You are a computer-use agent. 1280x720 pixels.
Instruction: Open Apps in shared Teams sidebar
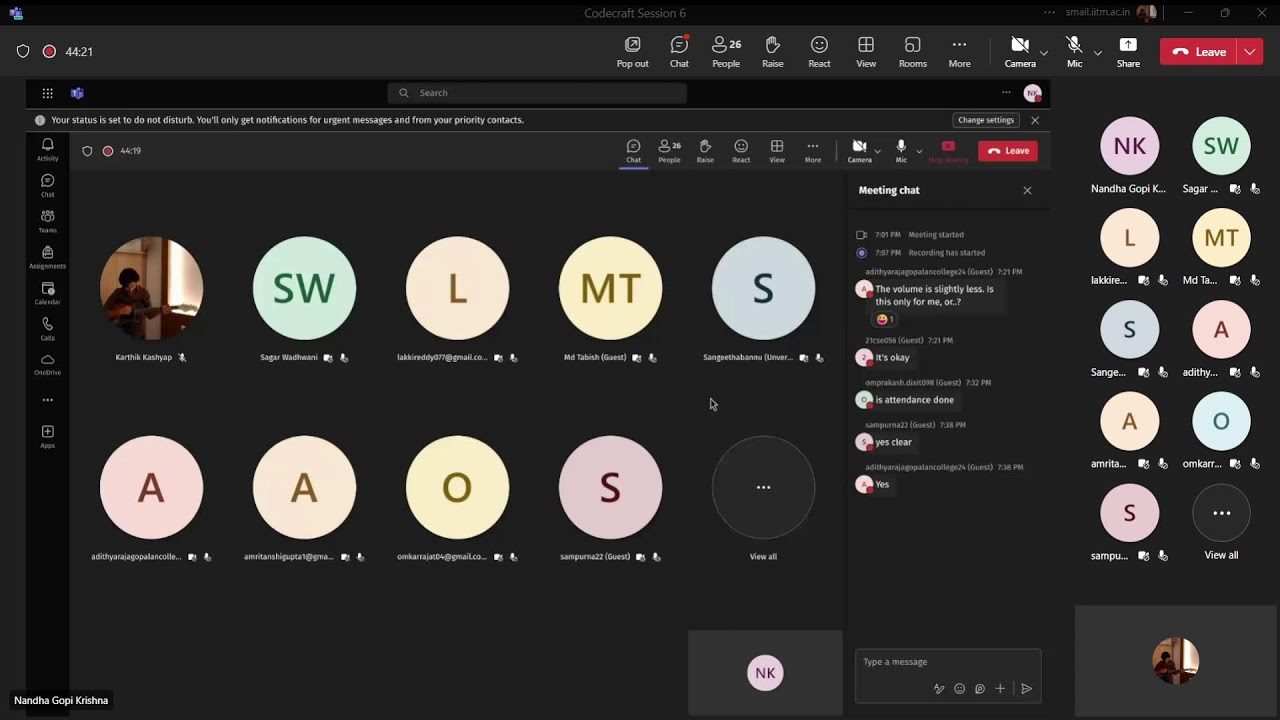pyautogui.click(x=47, y=436)
